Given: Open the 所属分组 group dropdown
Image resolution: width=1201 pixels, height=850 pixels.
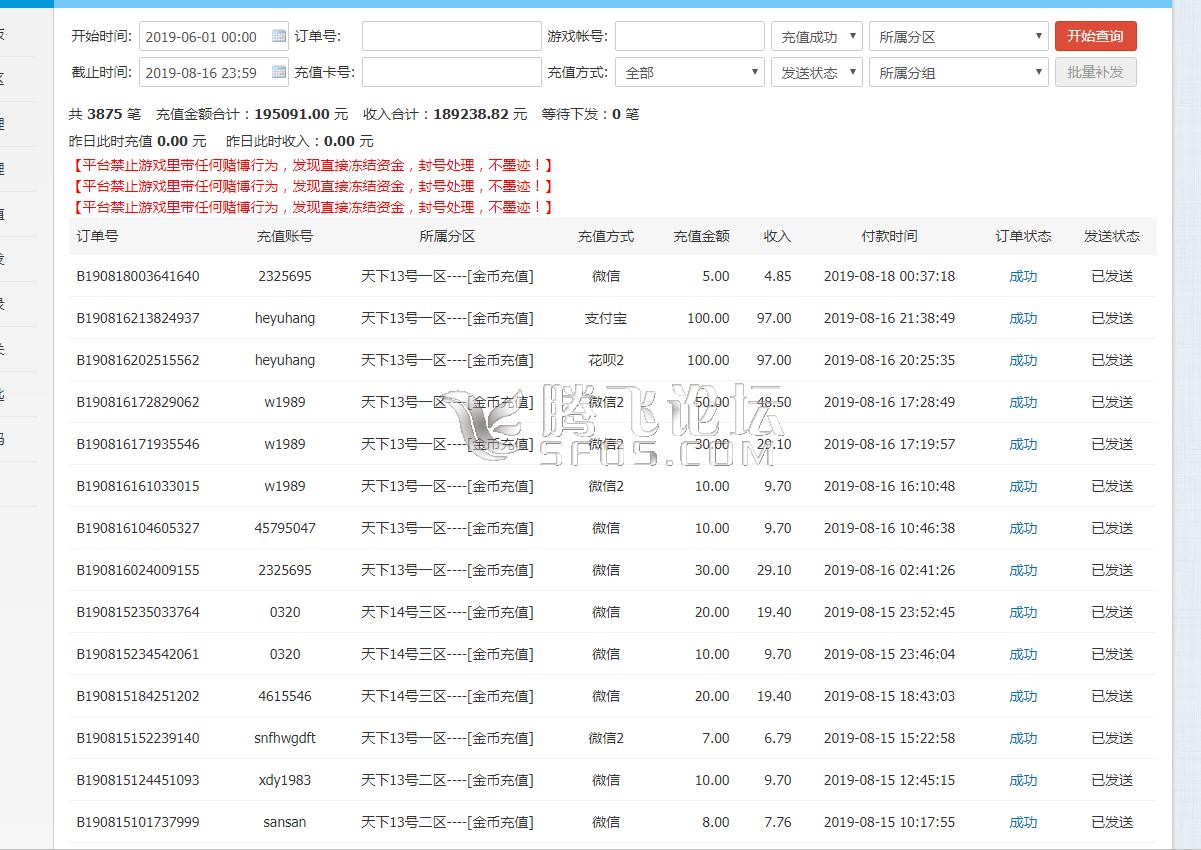Looking at the screenshot, I should 958,73.
